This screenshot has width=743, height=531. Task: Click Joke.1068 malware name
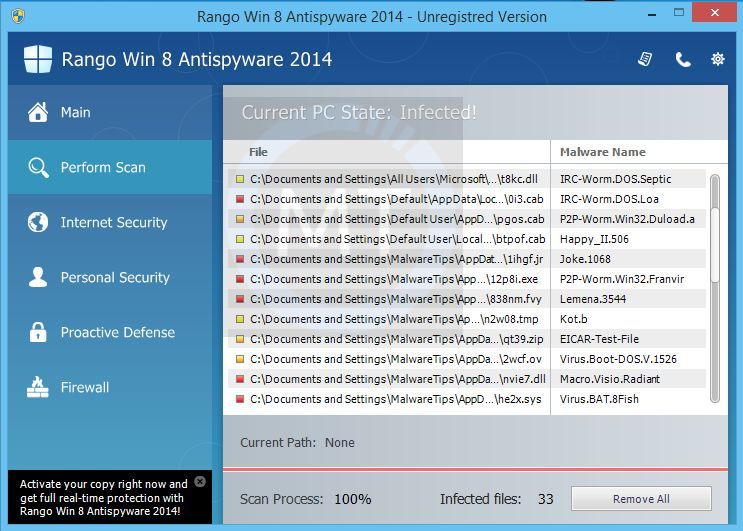585,259
